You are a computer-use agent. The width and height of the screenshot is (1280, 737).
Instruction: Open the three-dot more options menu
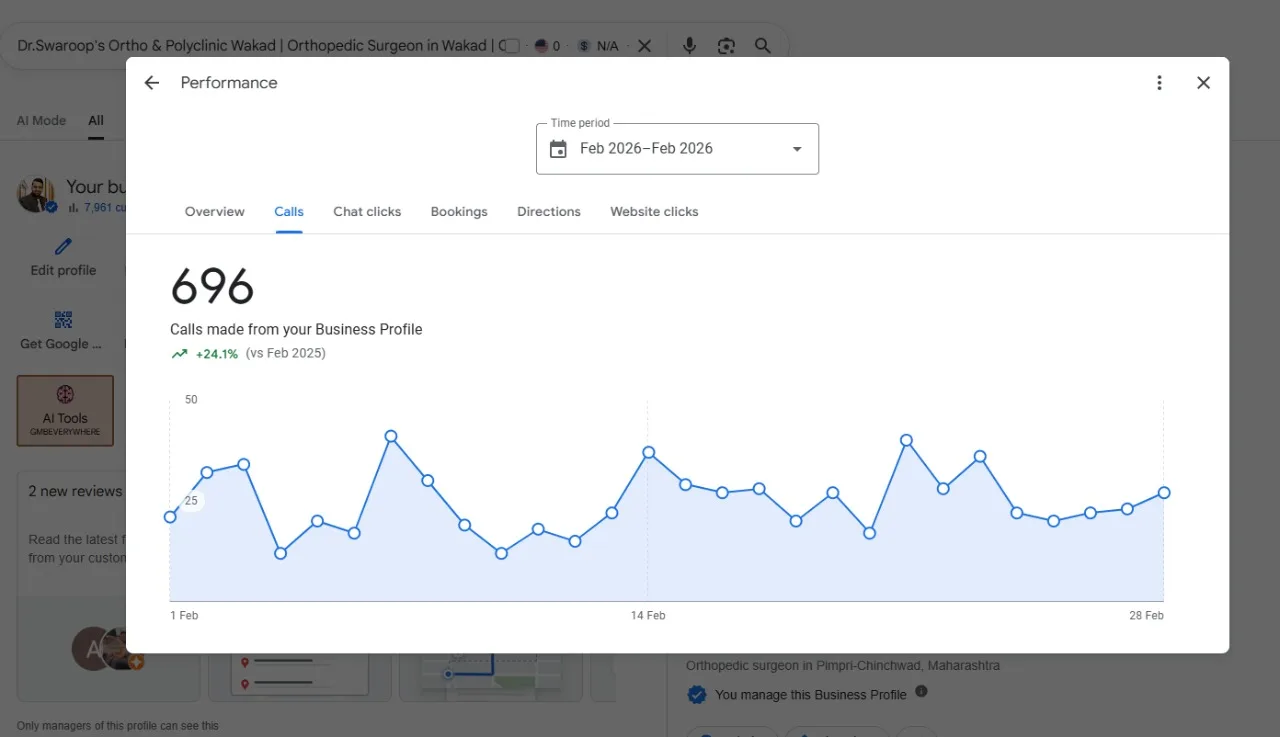tap(1159, 83)
